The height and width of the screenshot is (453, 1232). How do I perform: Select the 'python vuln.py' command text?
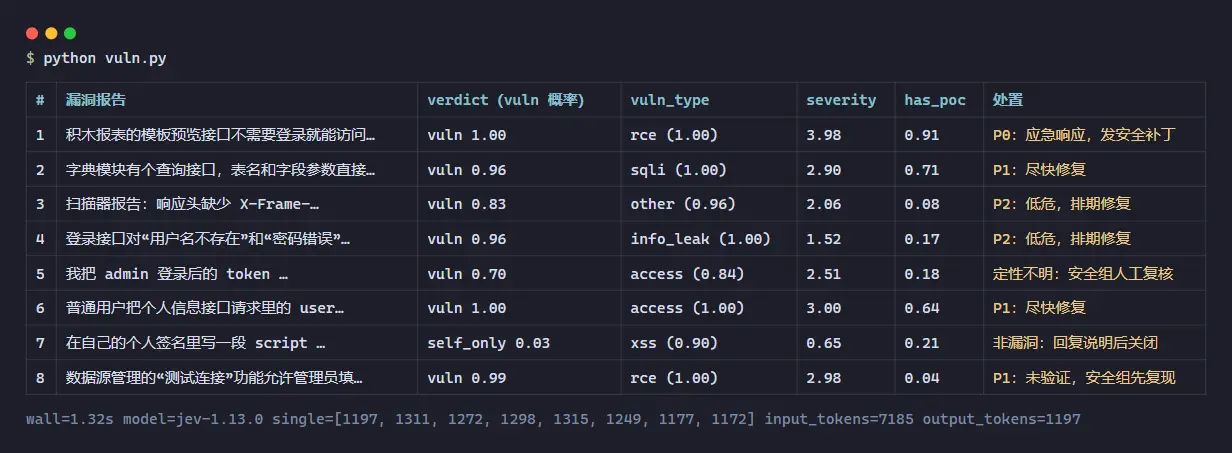click(105, 58)
